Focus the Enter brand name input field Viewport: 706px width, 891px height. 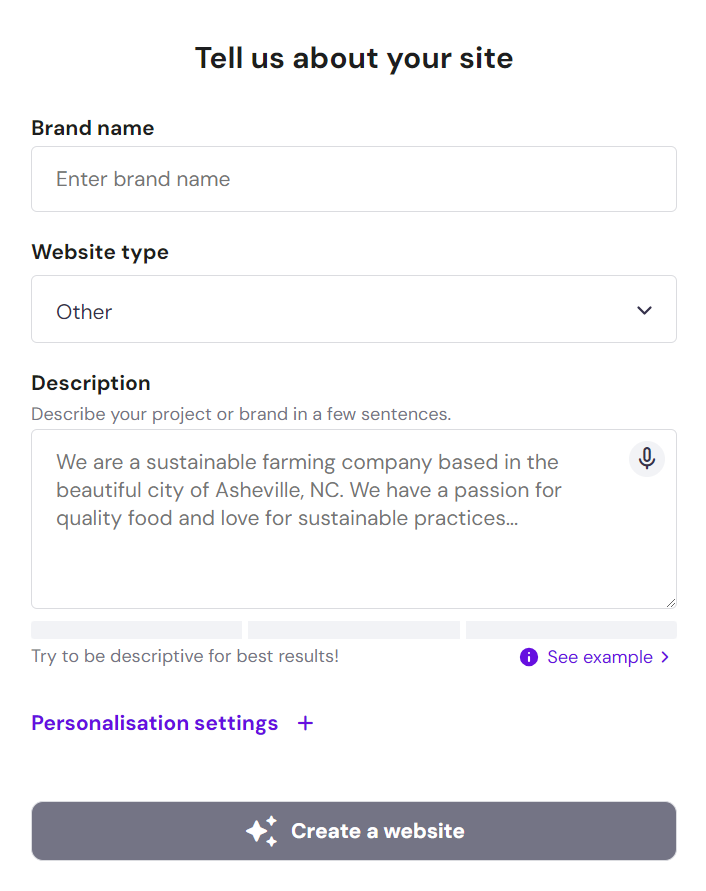[353, 179]
